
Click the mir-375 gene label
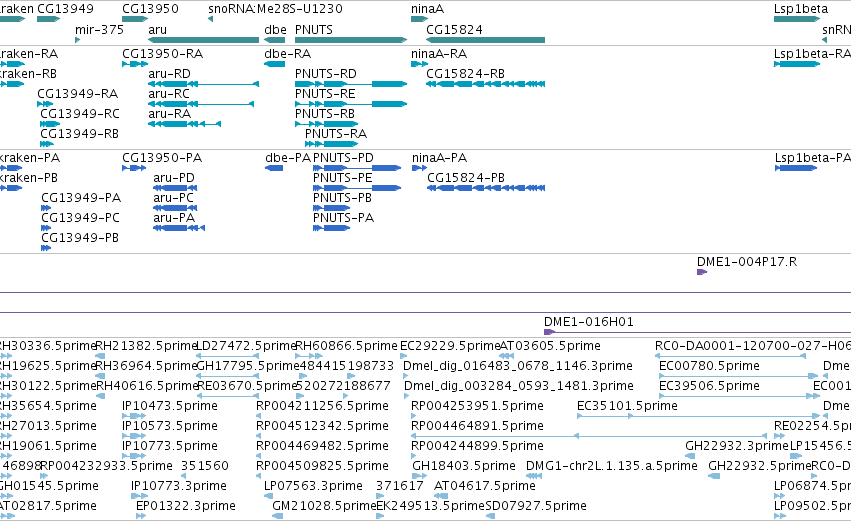[x=99, y=29]
